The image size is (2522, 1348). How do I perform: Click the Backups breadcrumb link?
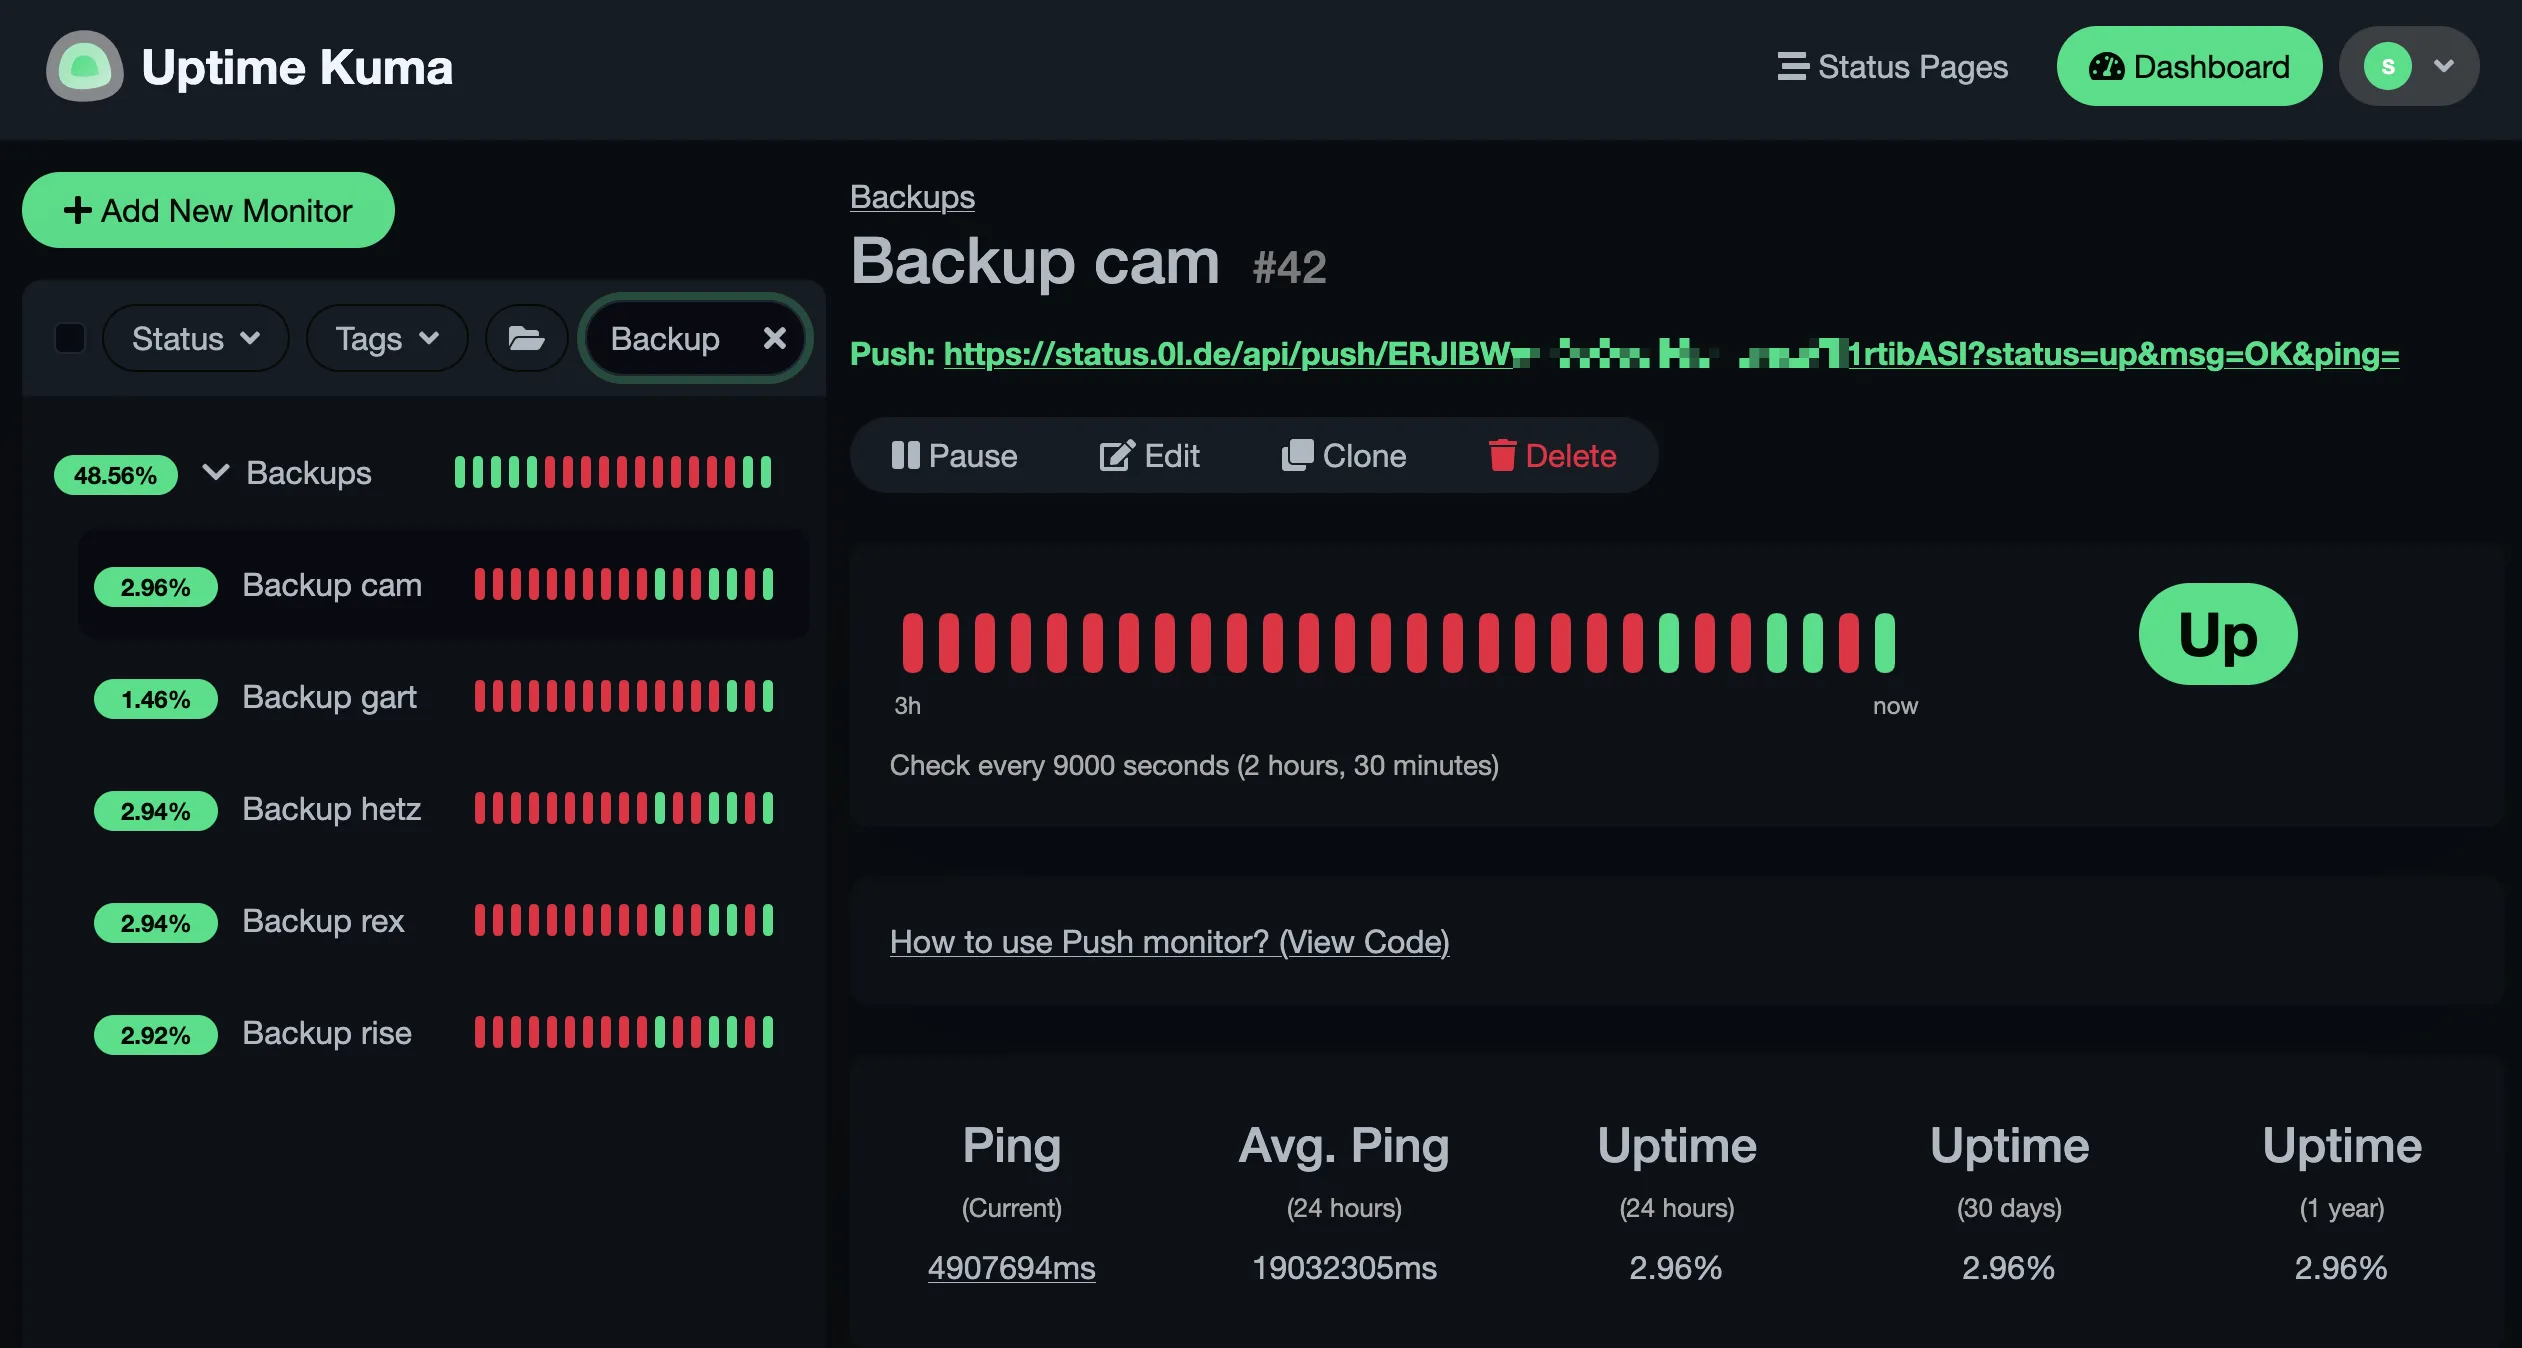tap(912, 197)
